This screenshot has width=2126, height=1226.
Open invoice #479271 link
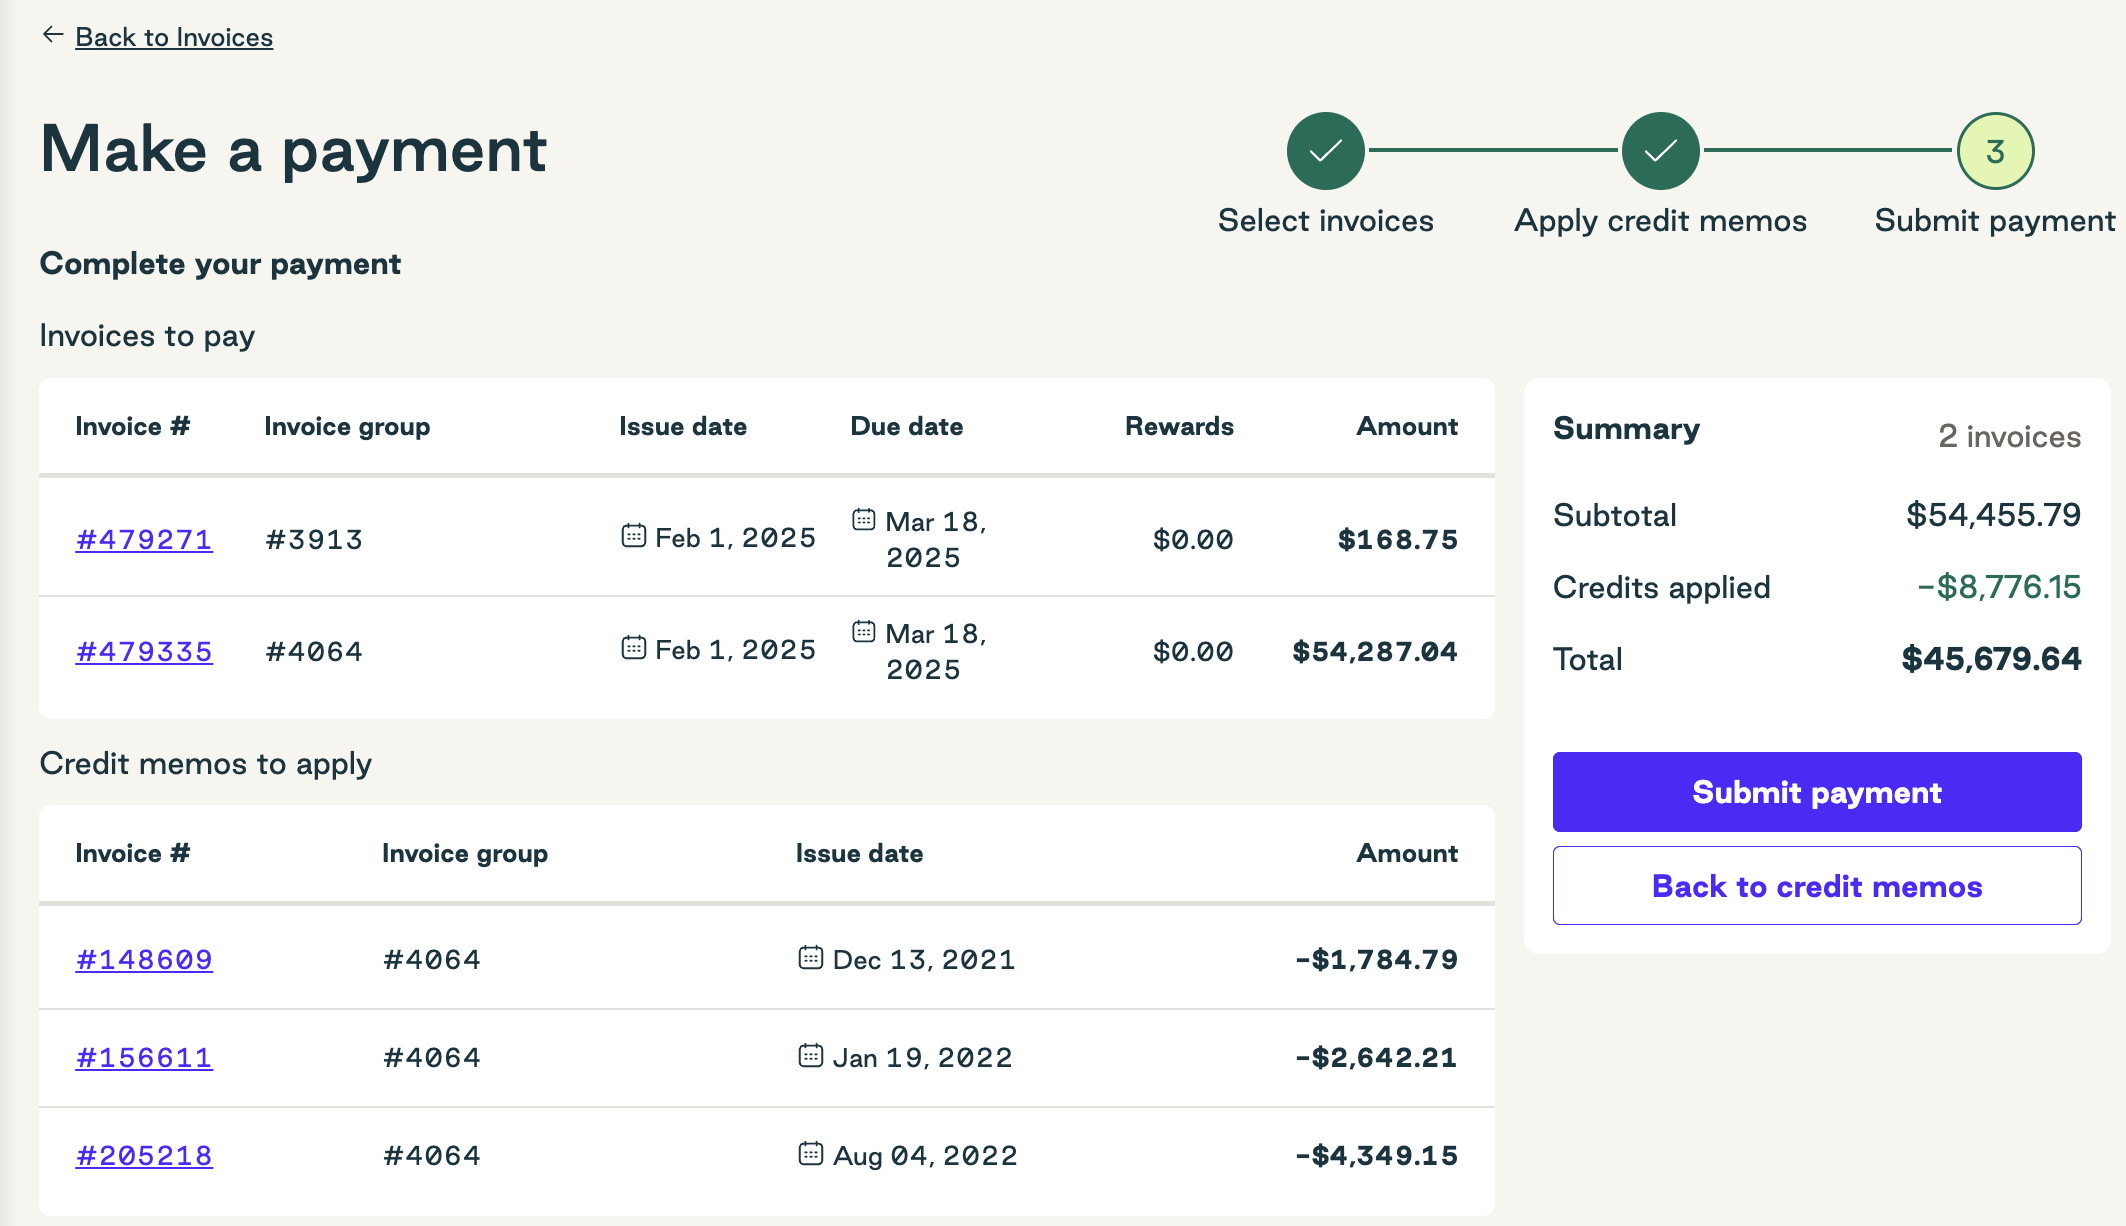pyautogui.click(x=144, y=539)
